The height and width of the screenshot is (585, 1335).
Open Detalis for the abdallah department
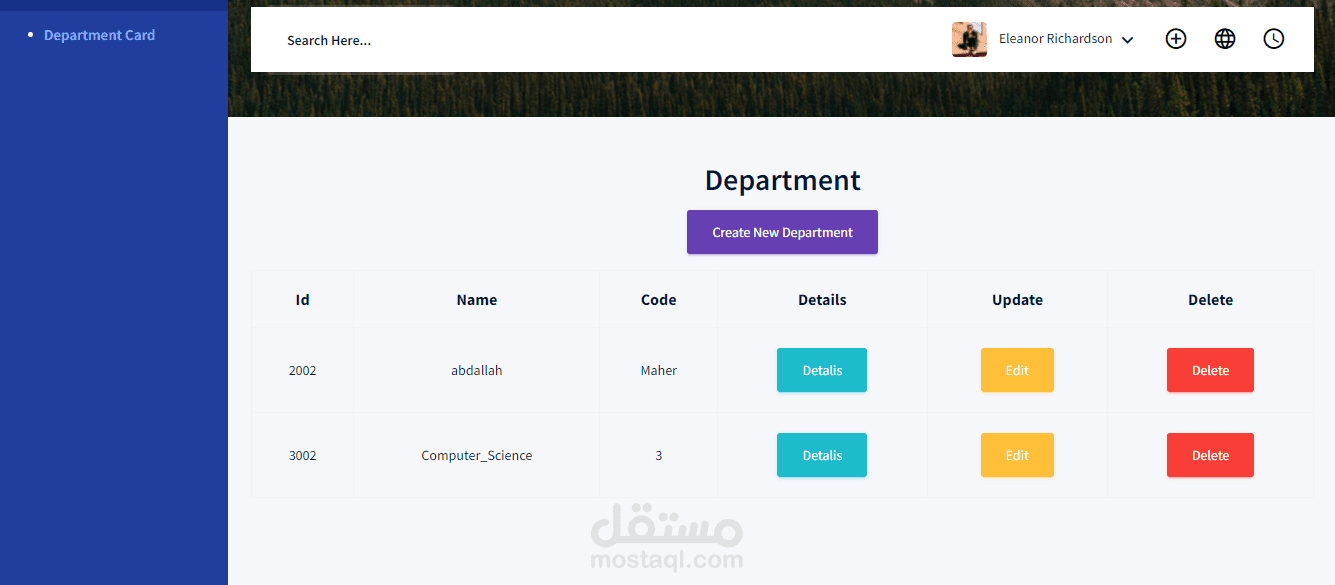point(822,370)
